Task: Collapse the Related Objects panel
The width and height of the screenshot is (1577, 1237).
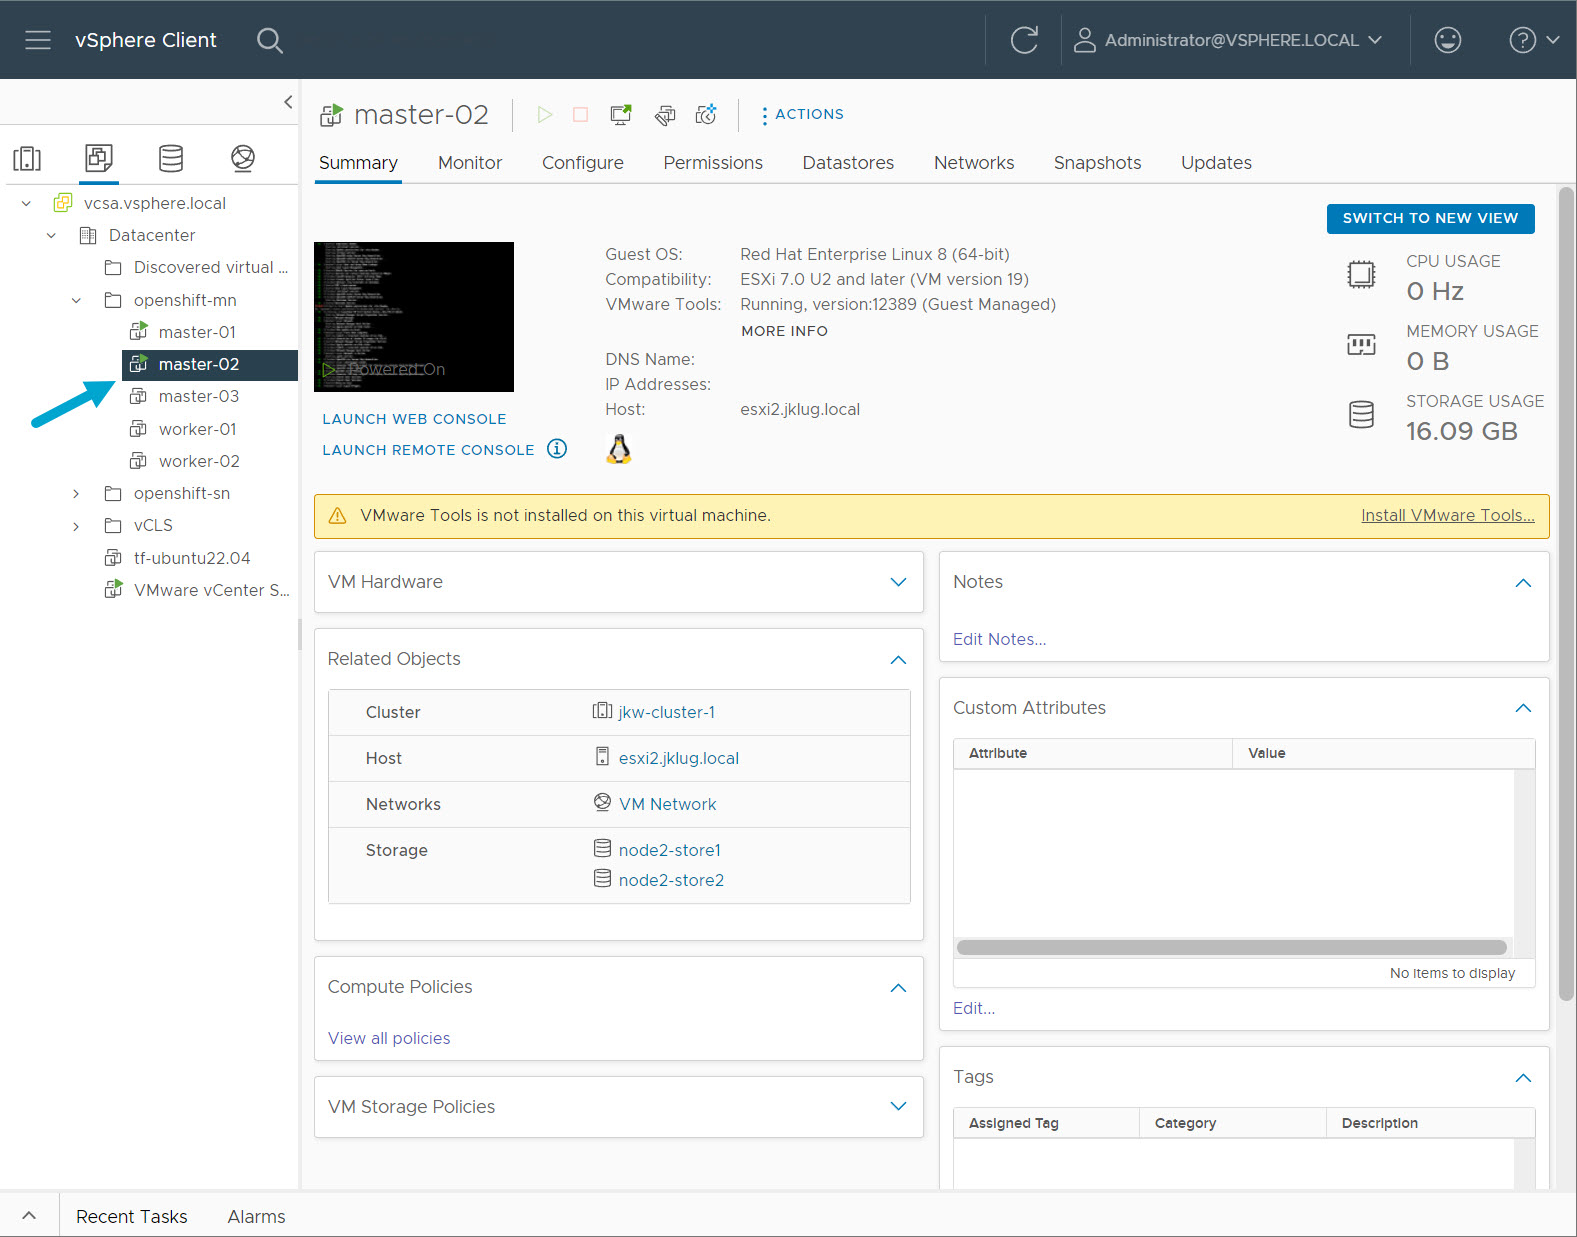Action: [x=898, y=659]
